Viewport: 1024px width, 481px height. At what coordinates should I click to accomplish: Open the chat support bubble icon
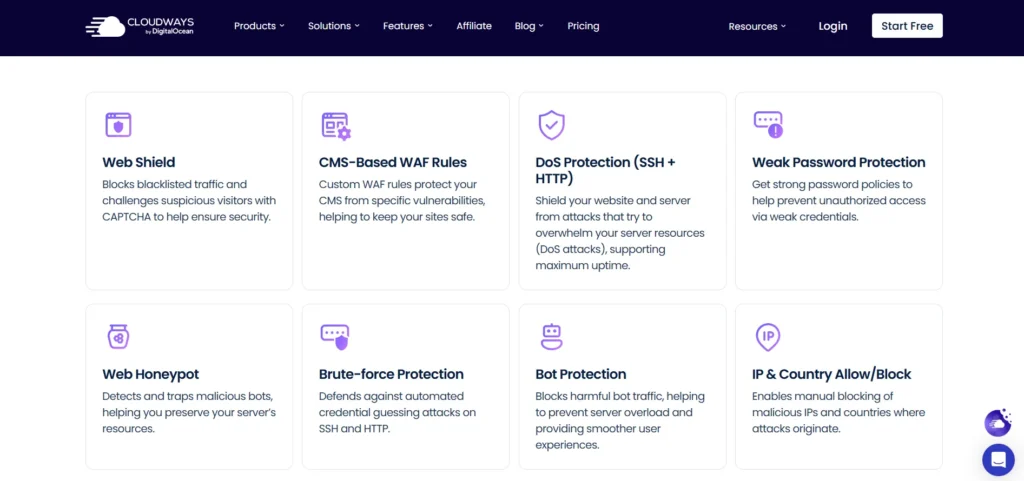click(x=997, y=459)
